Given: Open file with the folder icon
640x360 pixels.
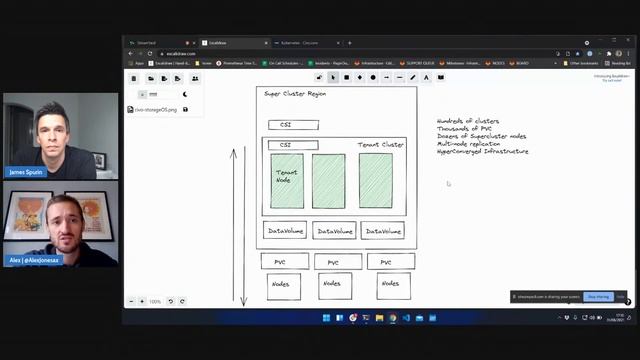Looking at the screenshot, I should 151,78.
